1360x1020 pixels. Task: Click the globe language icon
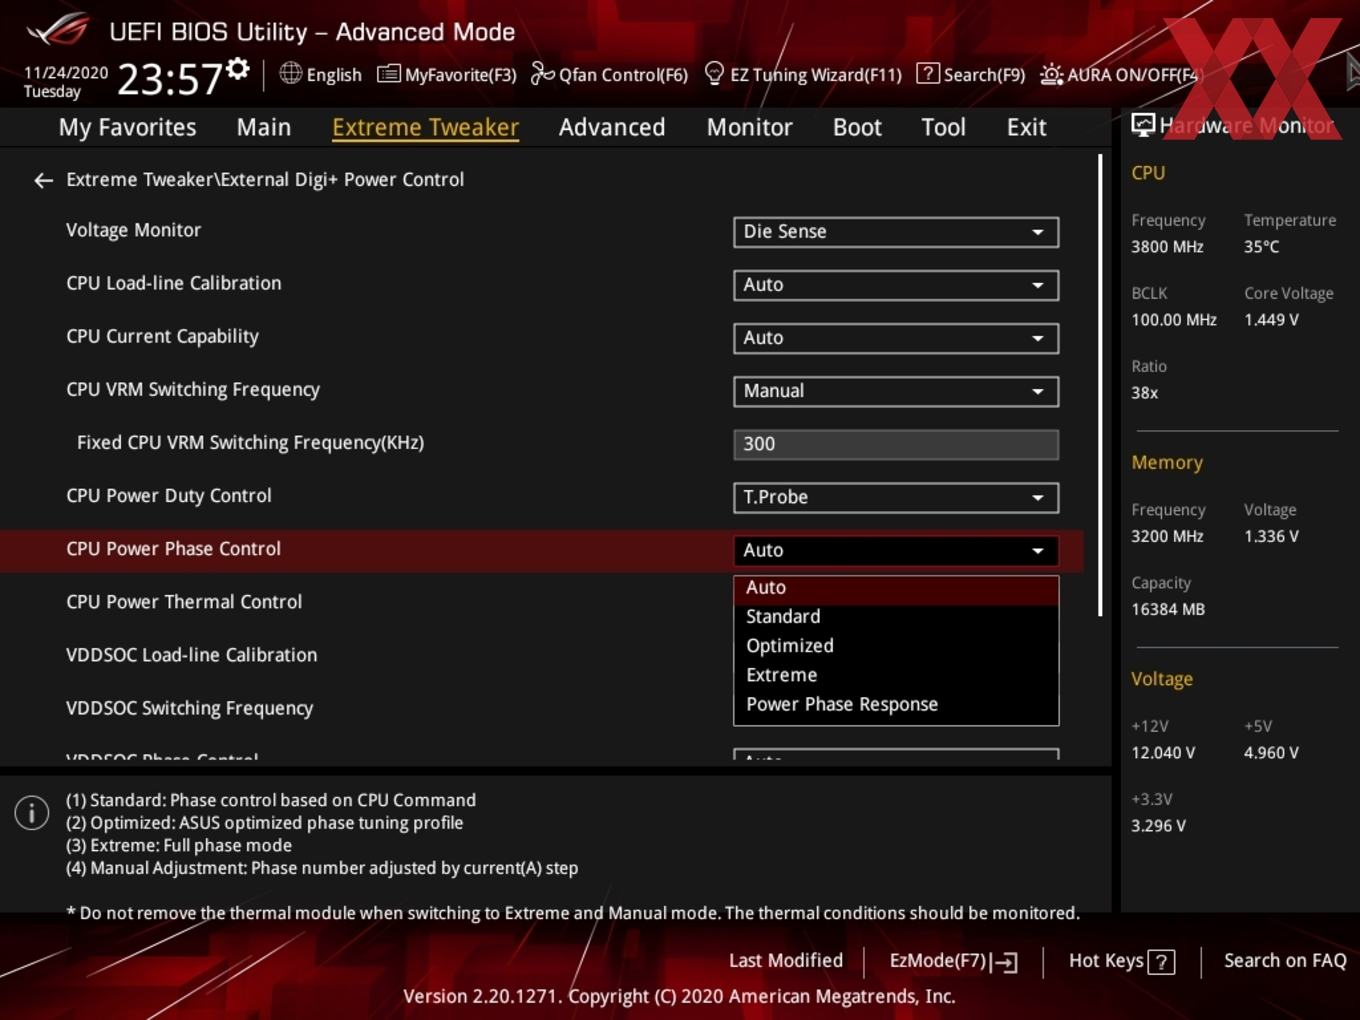[290, 73]
